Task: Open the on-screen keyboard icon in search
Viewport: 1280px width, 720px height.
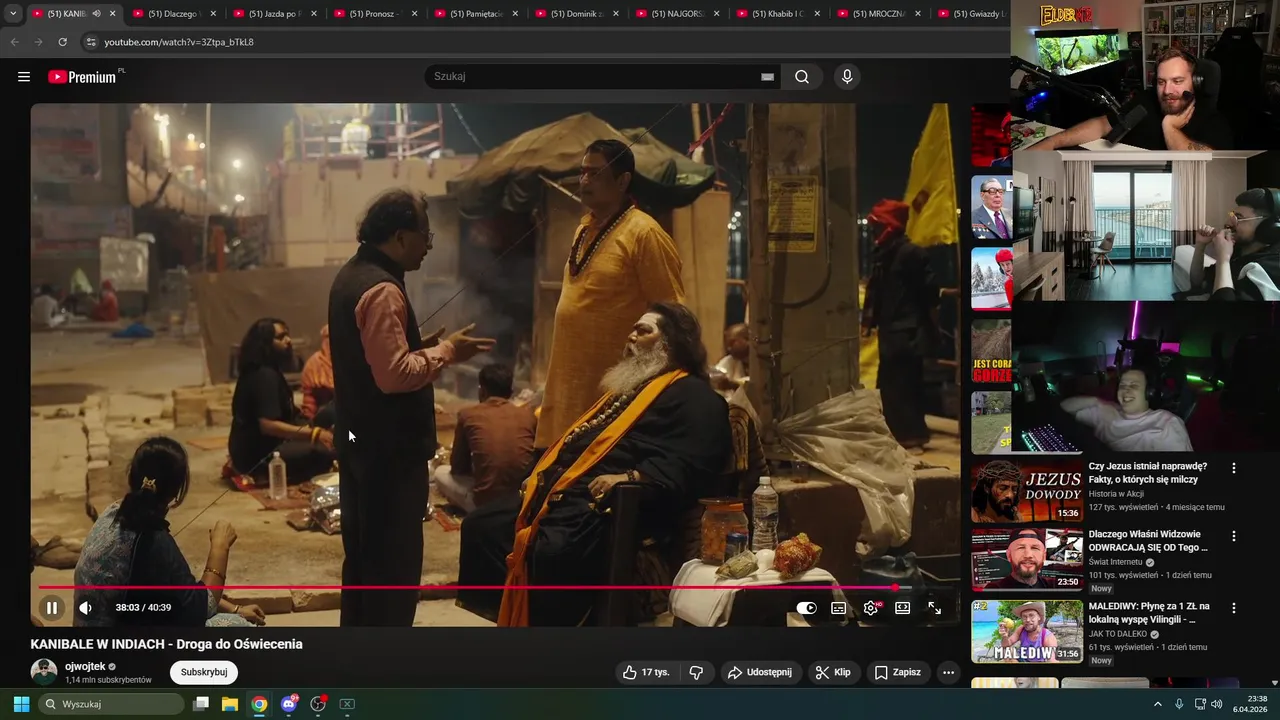Action: tap(767, 77)
